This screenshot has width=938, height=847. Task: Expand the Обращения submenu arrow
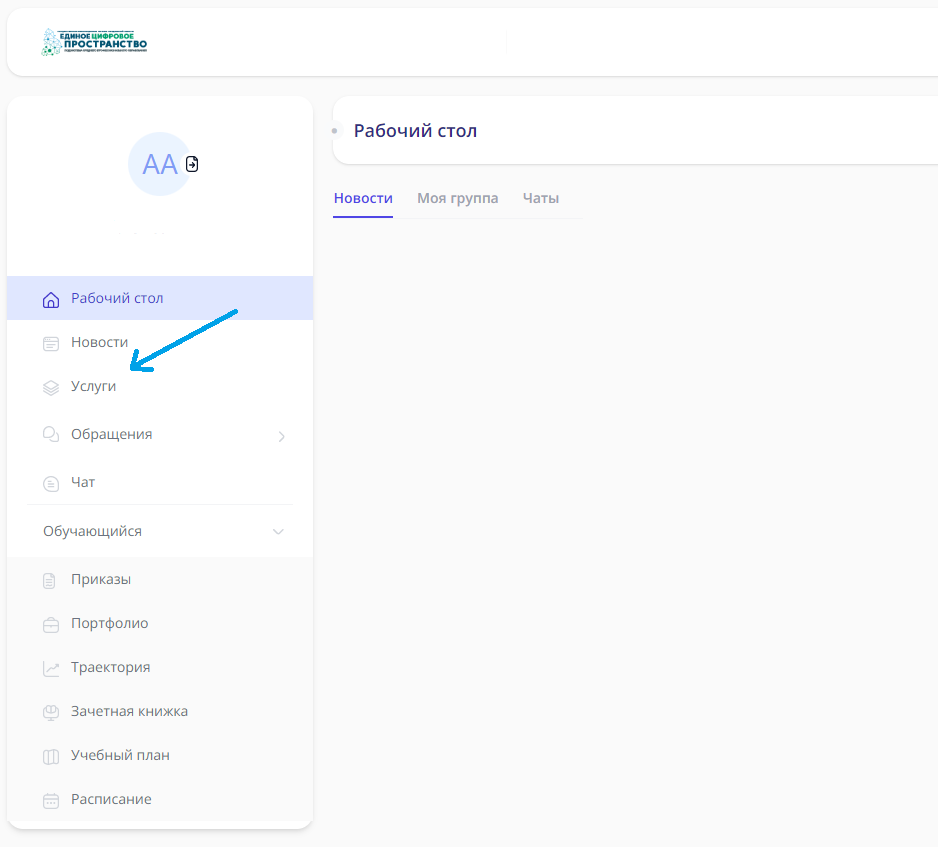pos(281,436)
